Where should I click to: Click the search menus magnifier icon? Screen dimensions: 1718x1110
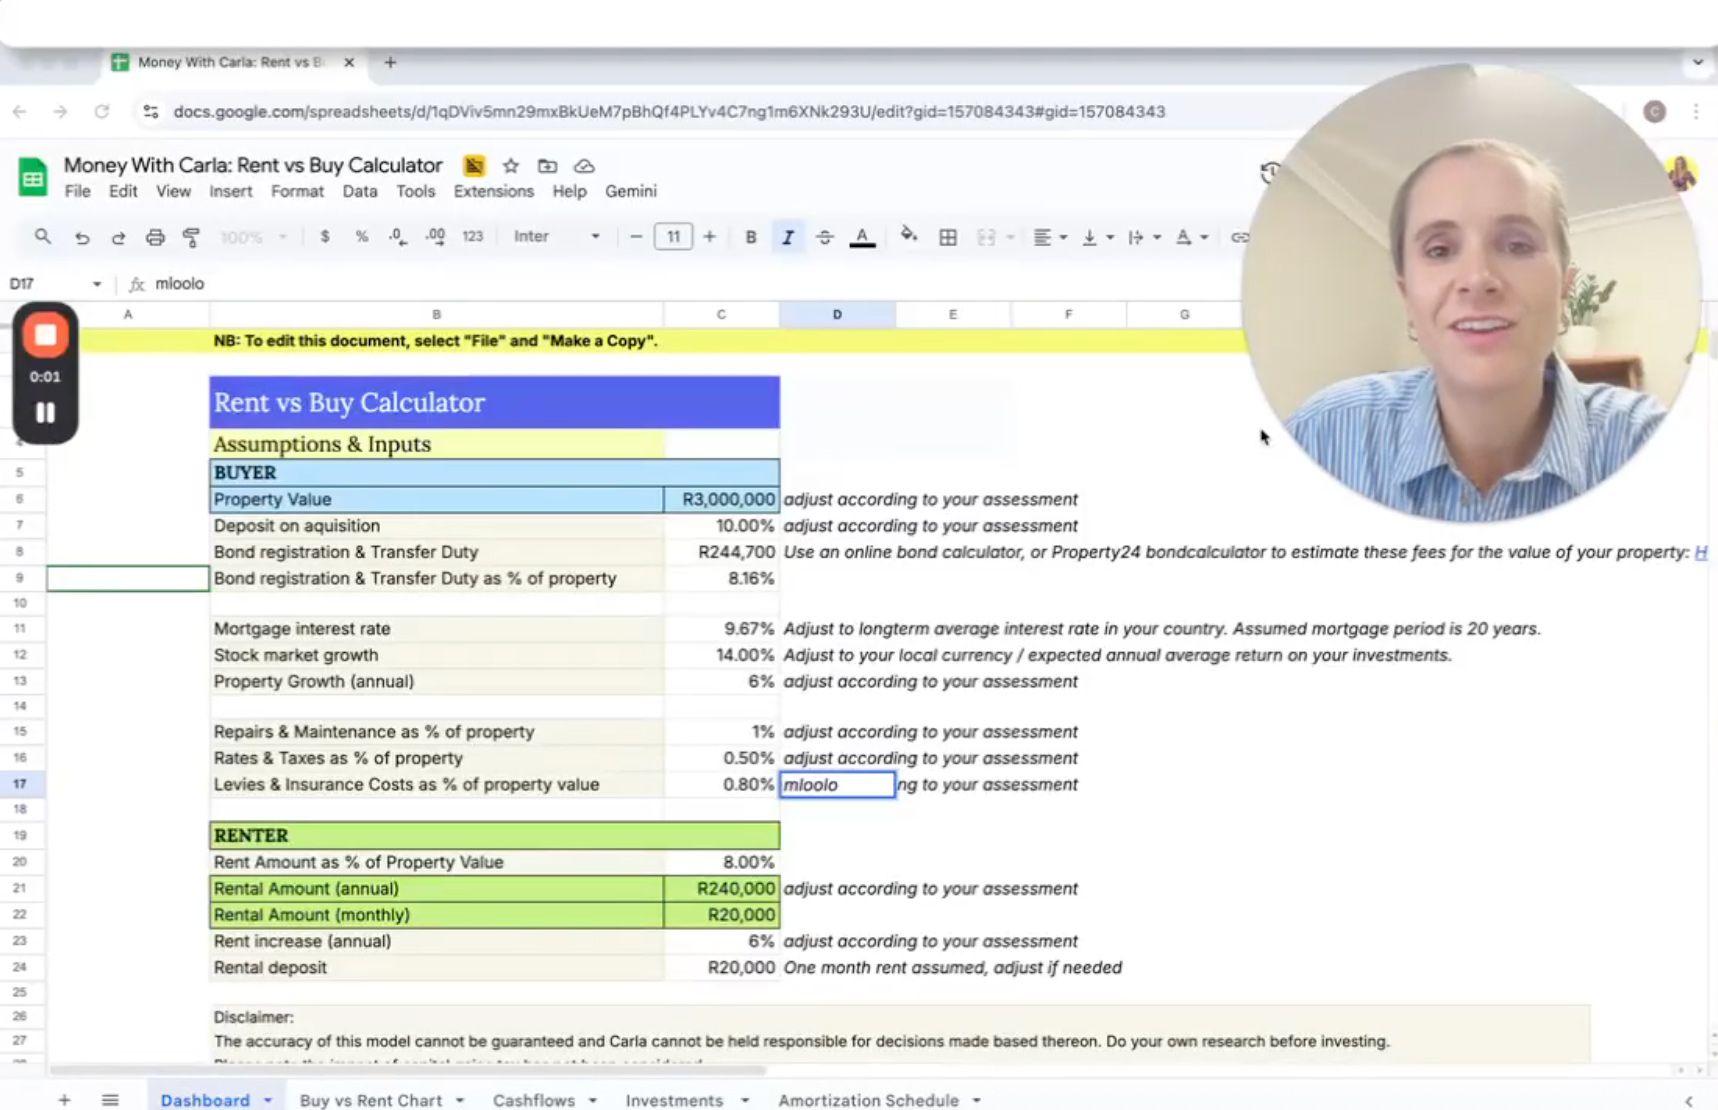42,237
